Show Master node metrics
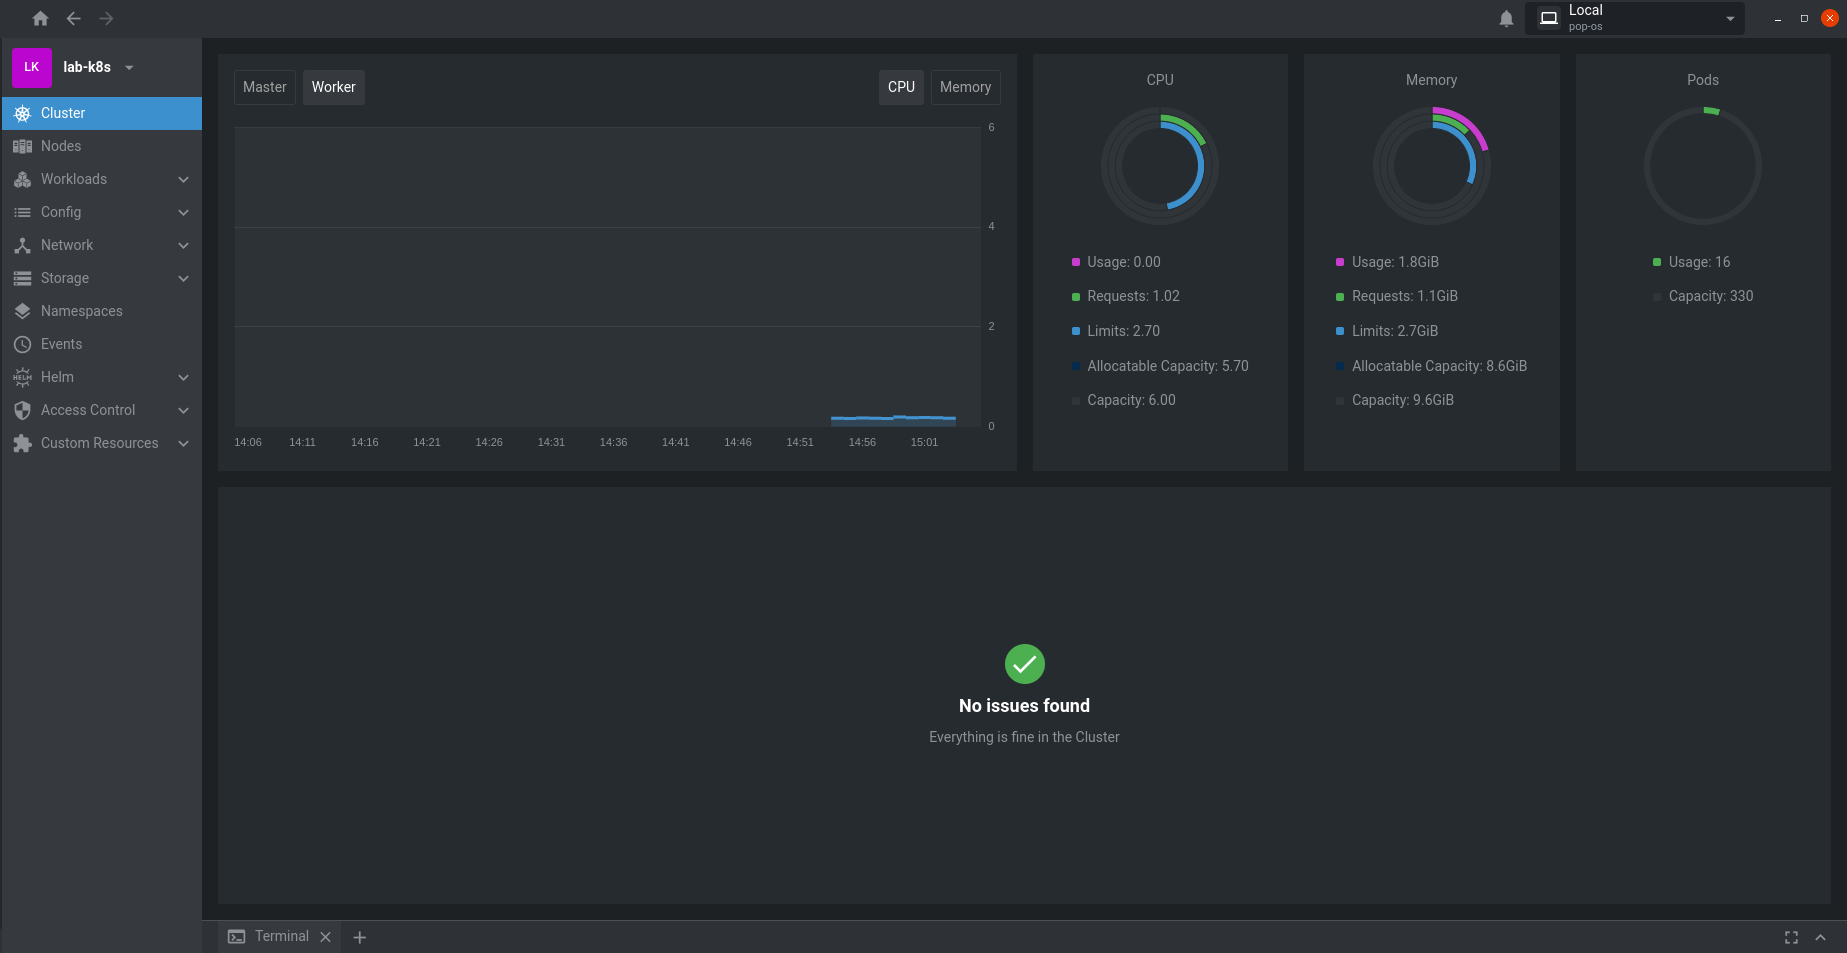 tap(265, 87)
